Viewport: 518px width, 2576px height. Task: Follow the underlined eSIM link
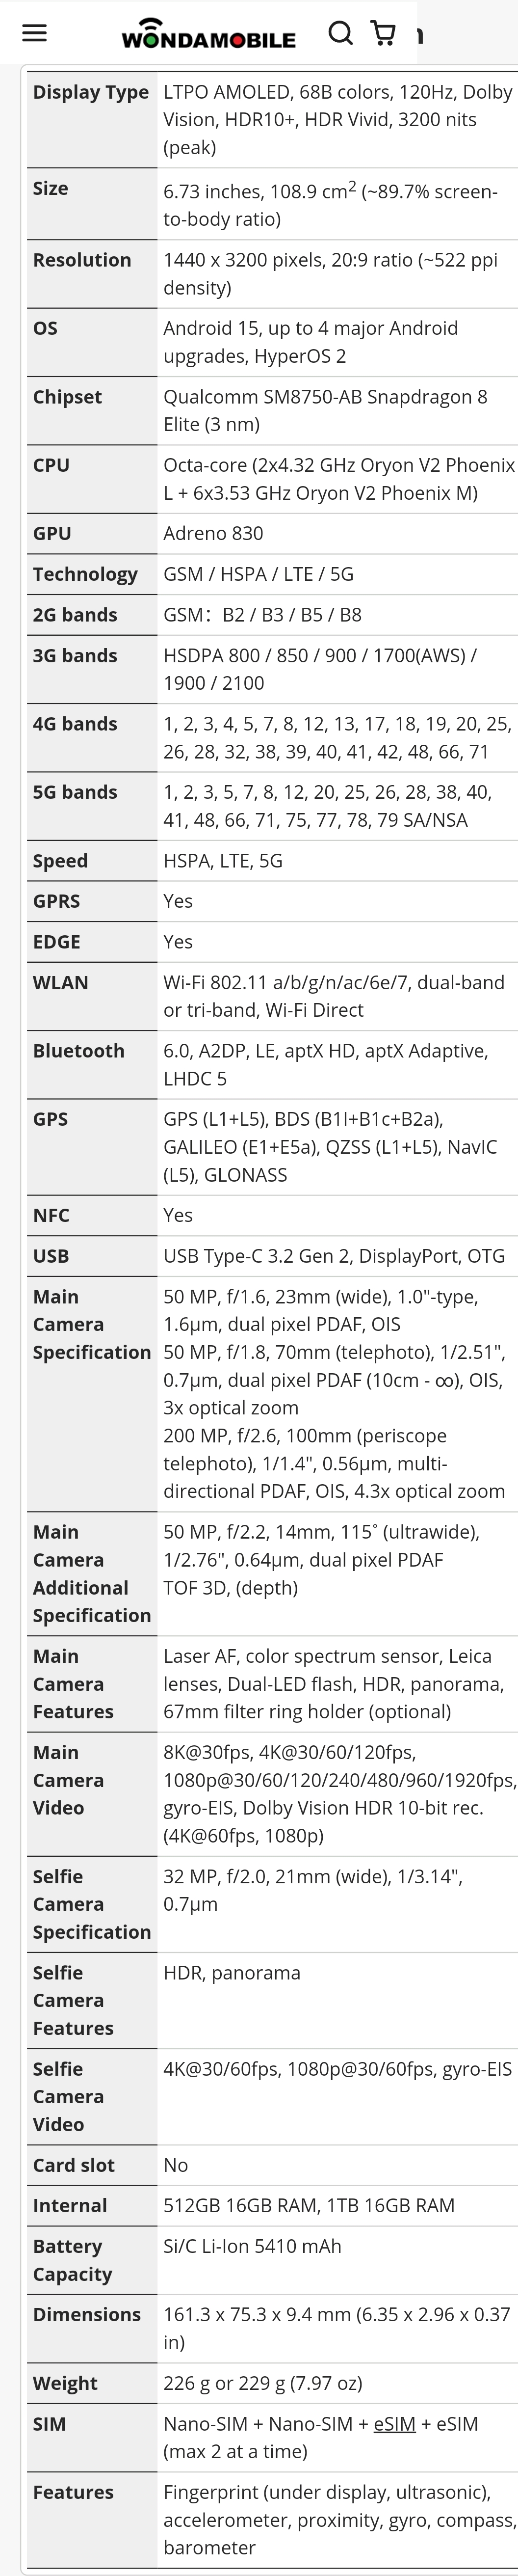394,2424
